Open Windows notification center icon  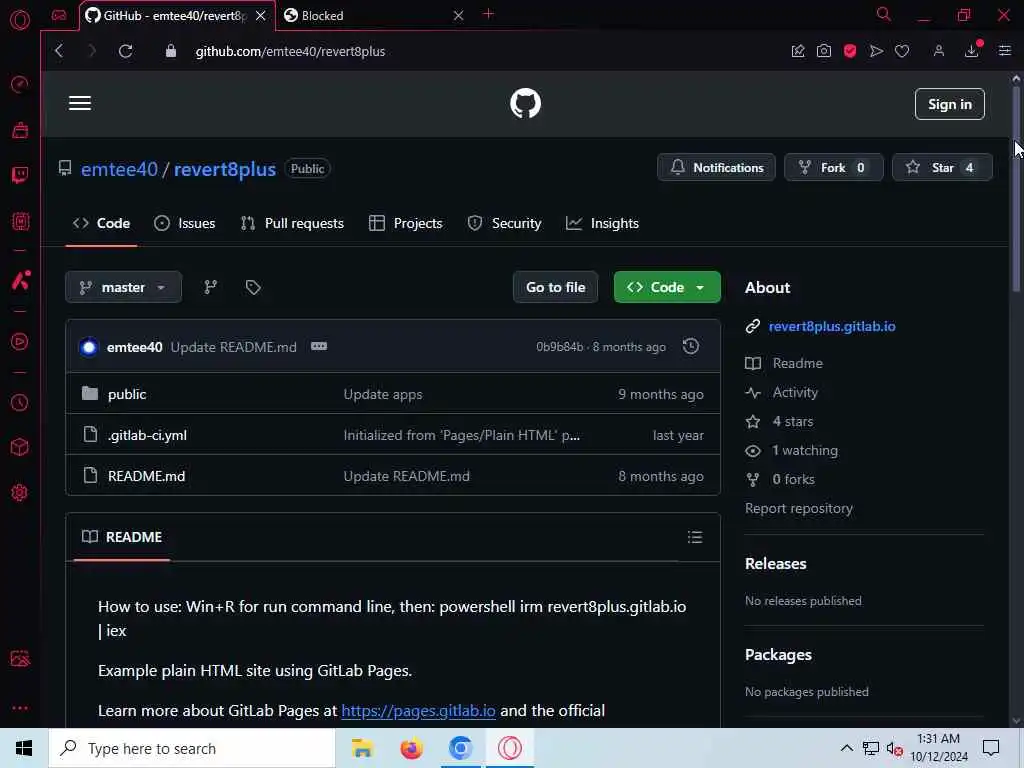[991, 748]
